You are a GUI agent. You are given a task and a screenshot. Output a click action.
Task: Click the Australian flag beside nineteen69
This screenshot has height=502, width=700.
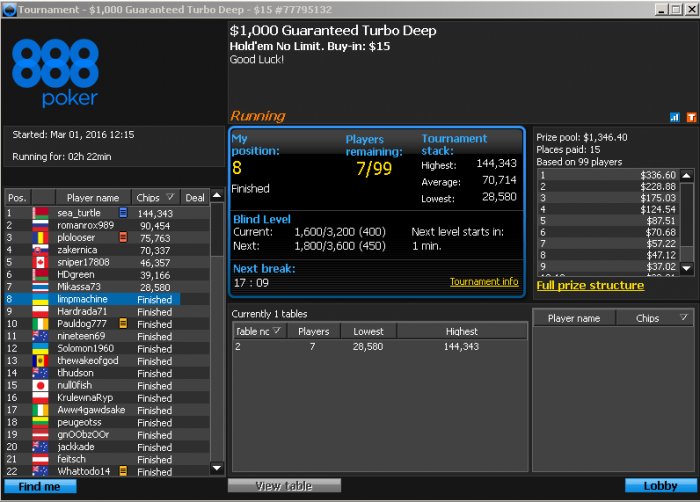(x=40, y=336)
